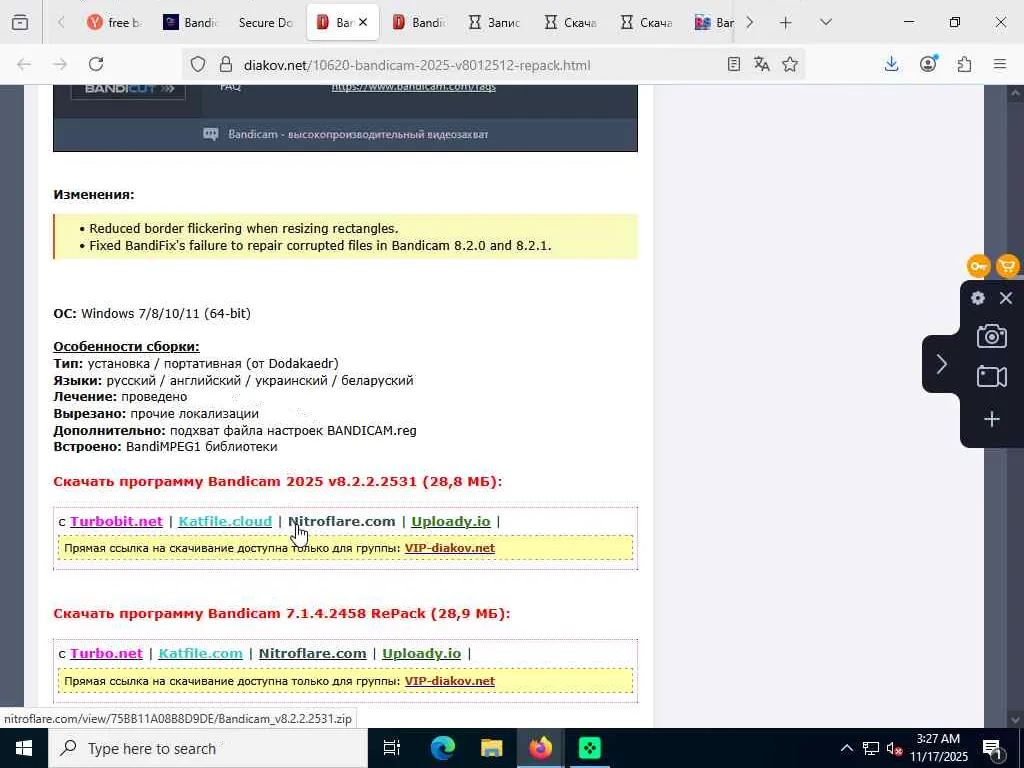This screenshot has width=1024, height=768.
Task: Open the downloads panel
Action: click(x=891, y=64)
